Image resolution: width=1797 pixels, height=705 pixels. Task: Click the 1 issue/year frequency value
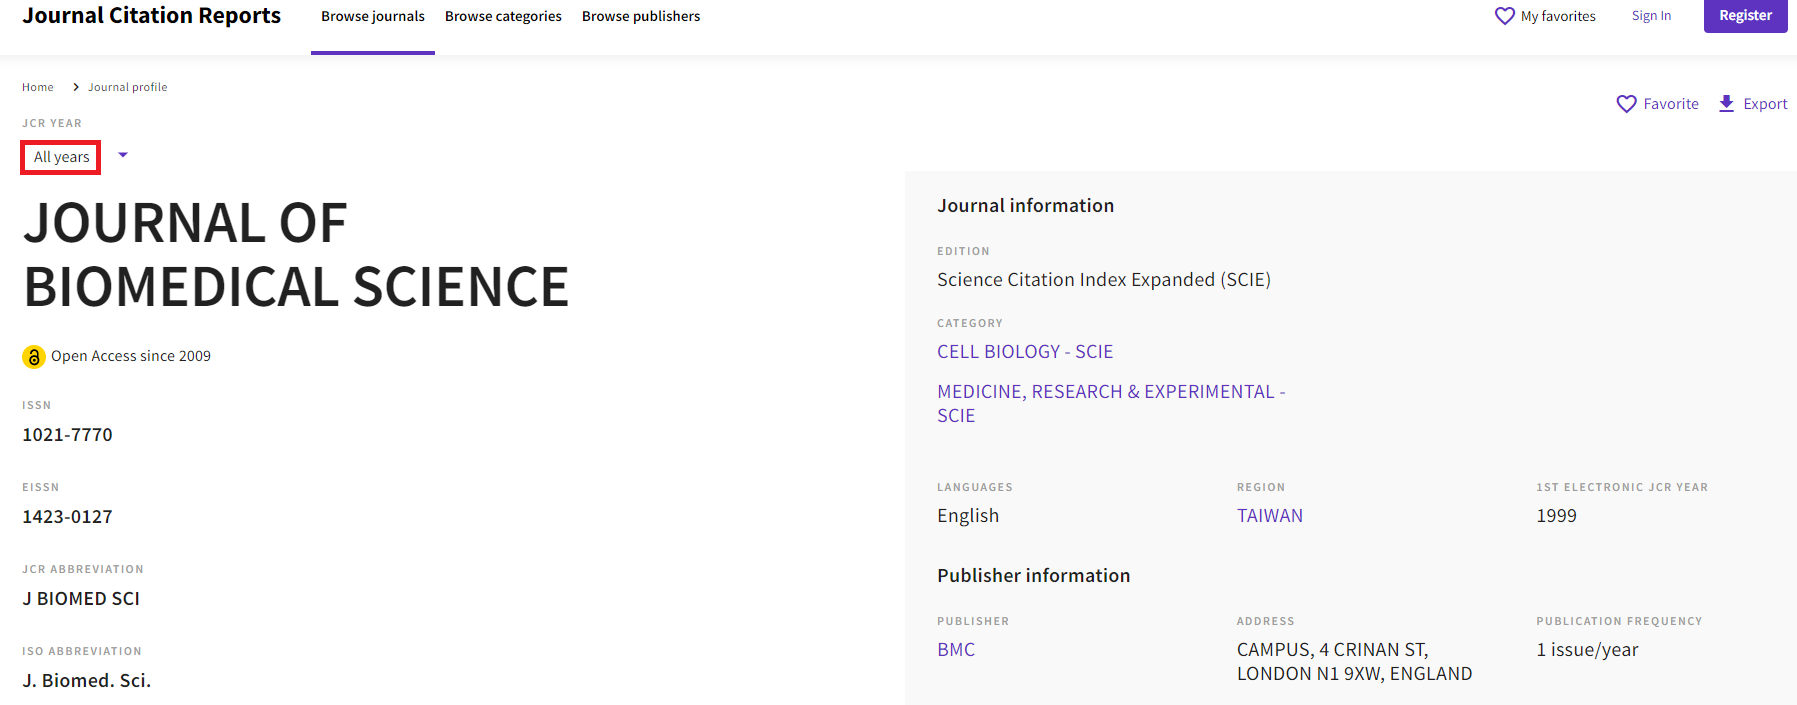(x=1587, y=650)
